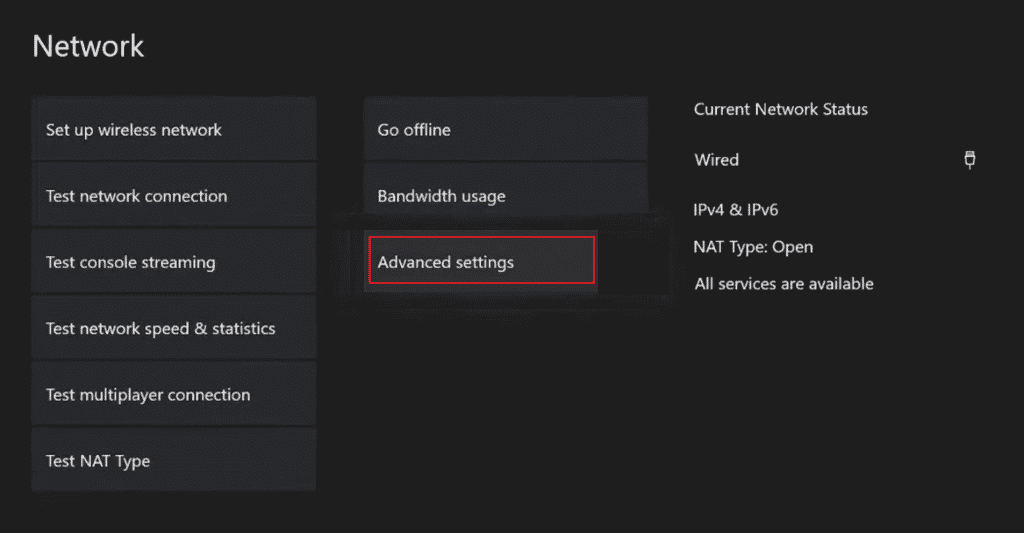Open Advanced settings
This screenshot has width=1024, height=533.
pos(481,260)
